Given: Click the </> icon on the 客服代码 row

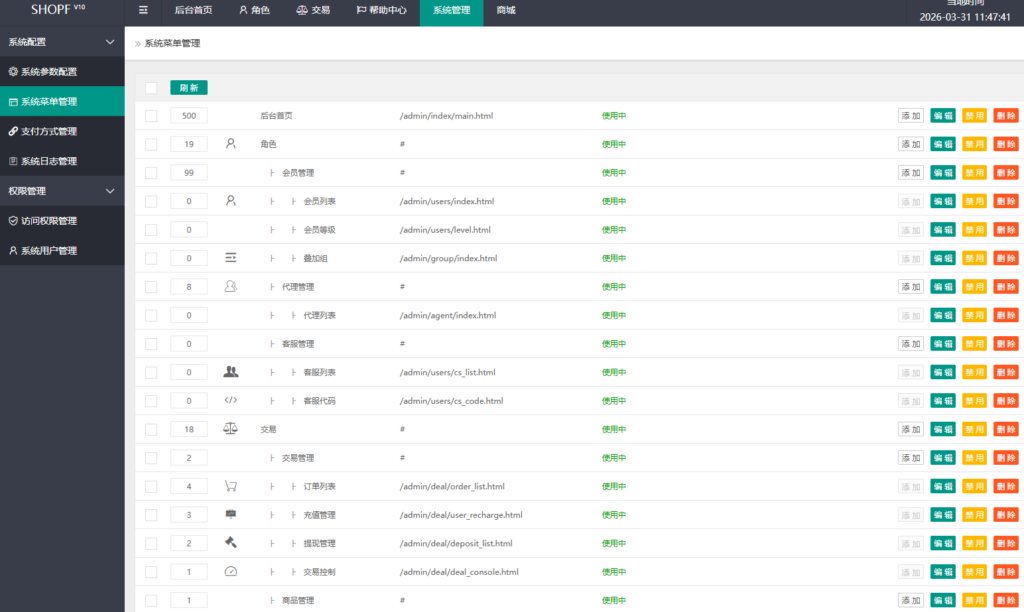Looking at the screenshot, I should click(230, 400).
